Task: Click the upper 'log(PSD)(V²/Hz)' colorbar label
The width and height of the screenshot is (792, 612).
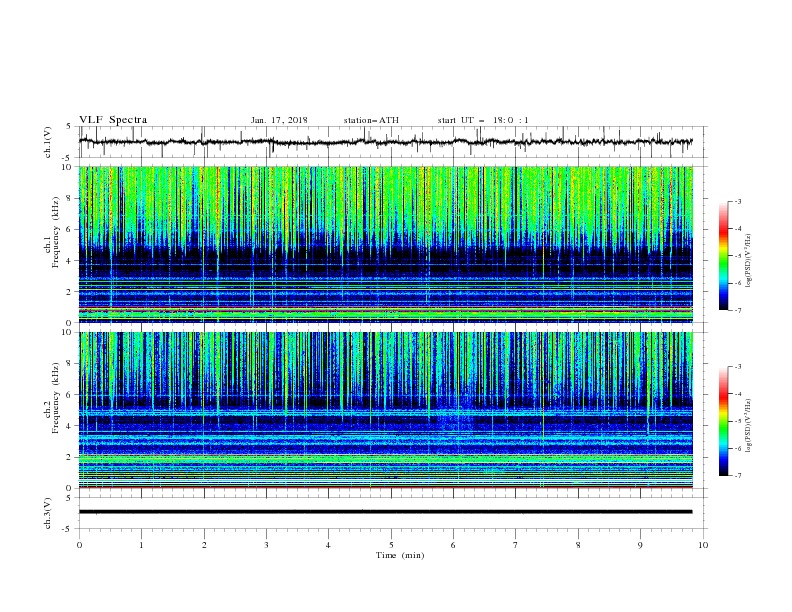Action: click(748, 261)
